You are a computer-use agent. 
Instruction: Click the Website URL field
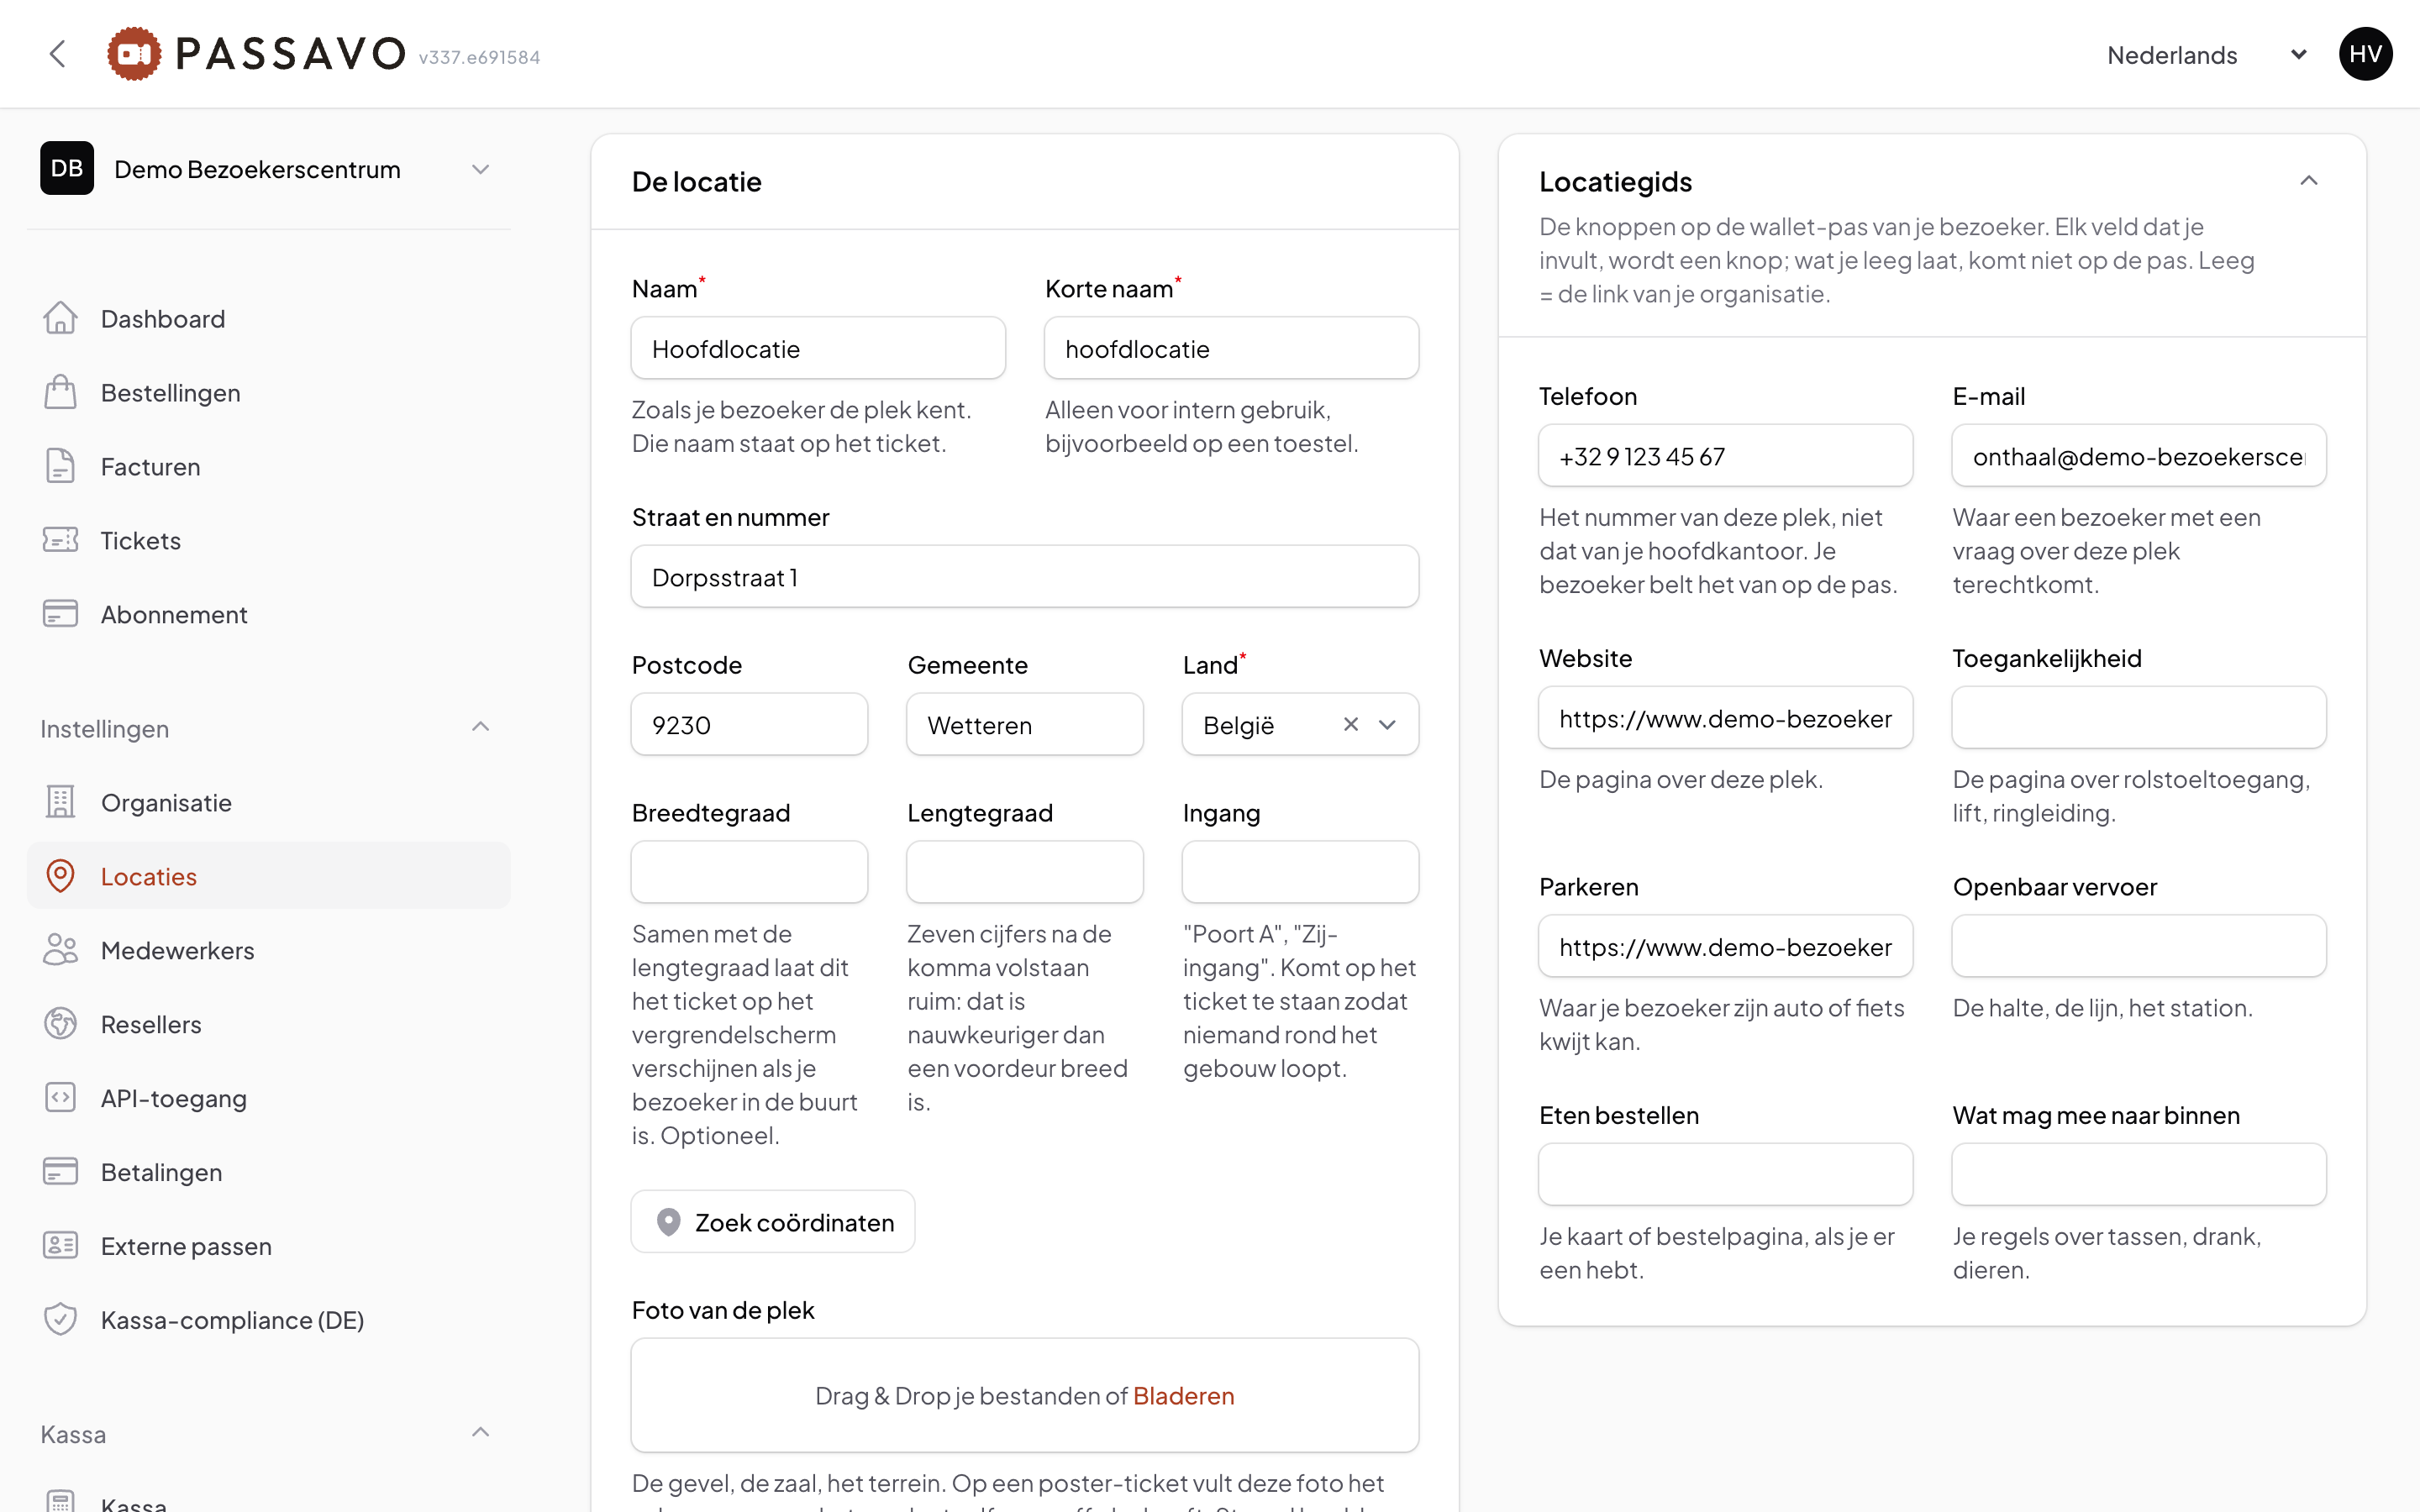(x=1726, y=718)
